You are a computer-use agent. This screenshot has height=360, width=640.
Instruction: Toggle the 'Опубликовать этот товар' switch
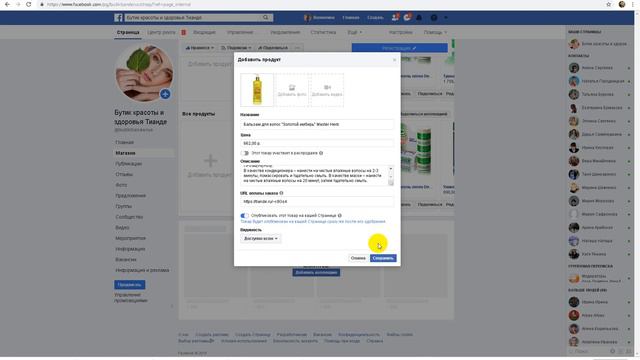coord(244,216)
